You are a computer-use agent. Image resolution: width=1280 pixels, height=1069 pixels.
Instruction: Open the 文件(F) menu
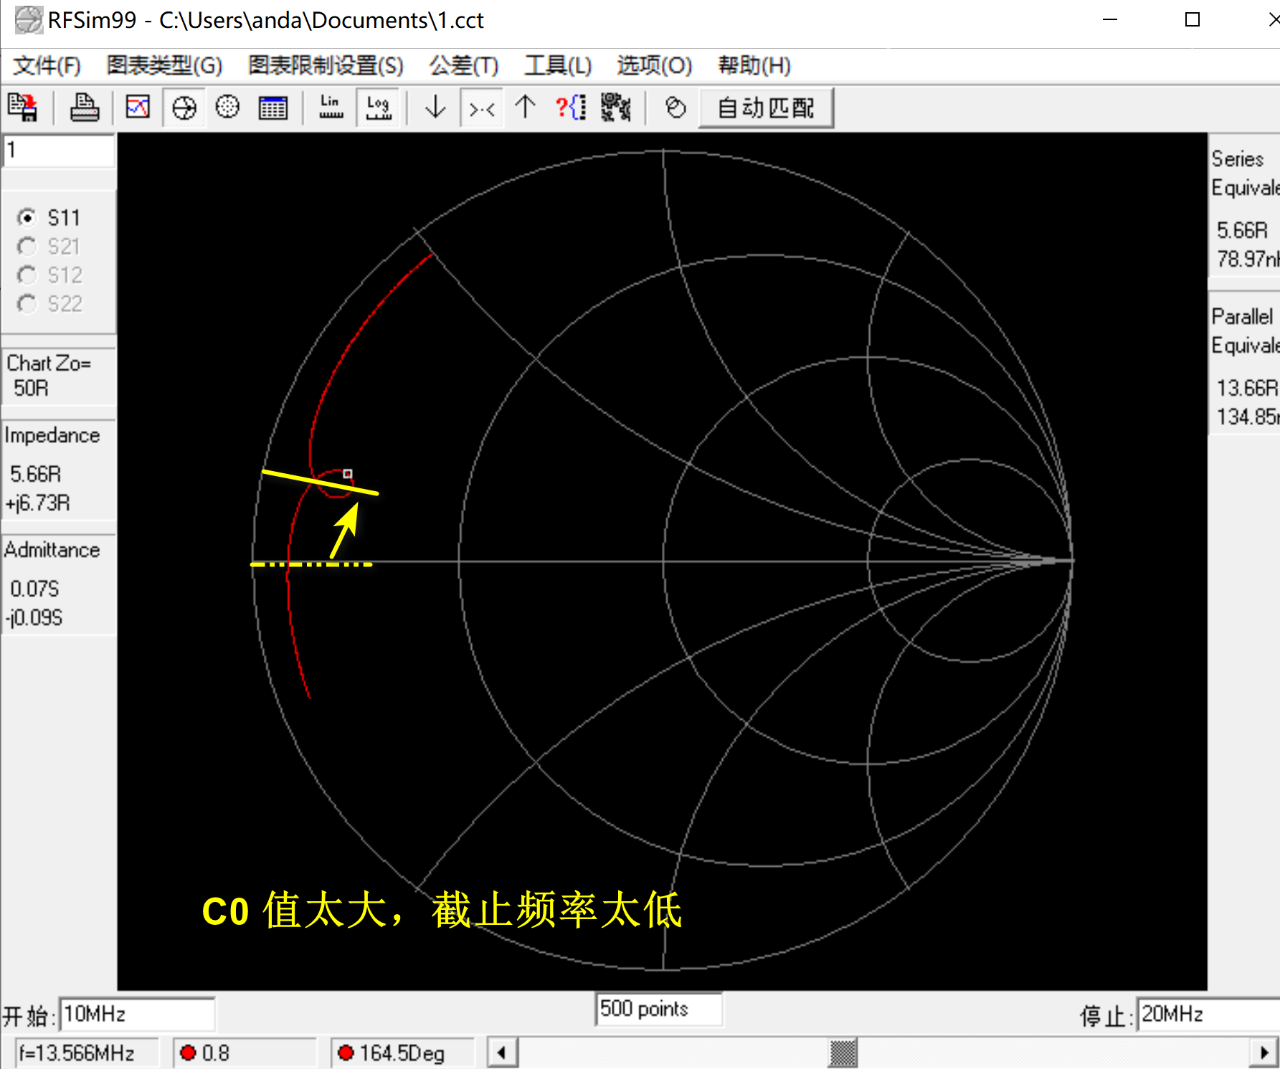[46, 66]
